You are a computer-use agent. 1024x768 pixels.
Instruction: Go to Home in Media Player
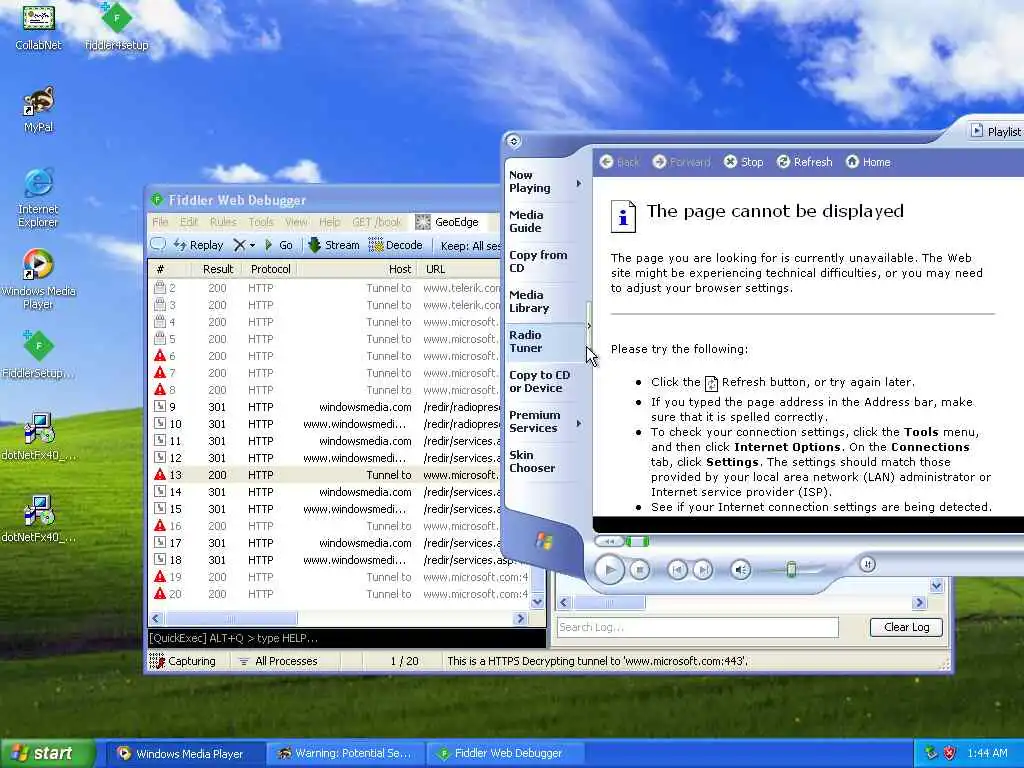pyautogui.click(x=868, y=162)
